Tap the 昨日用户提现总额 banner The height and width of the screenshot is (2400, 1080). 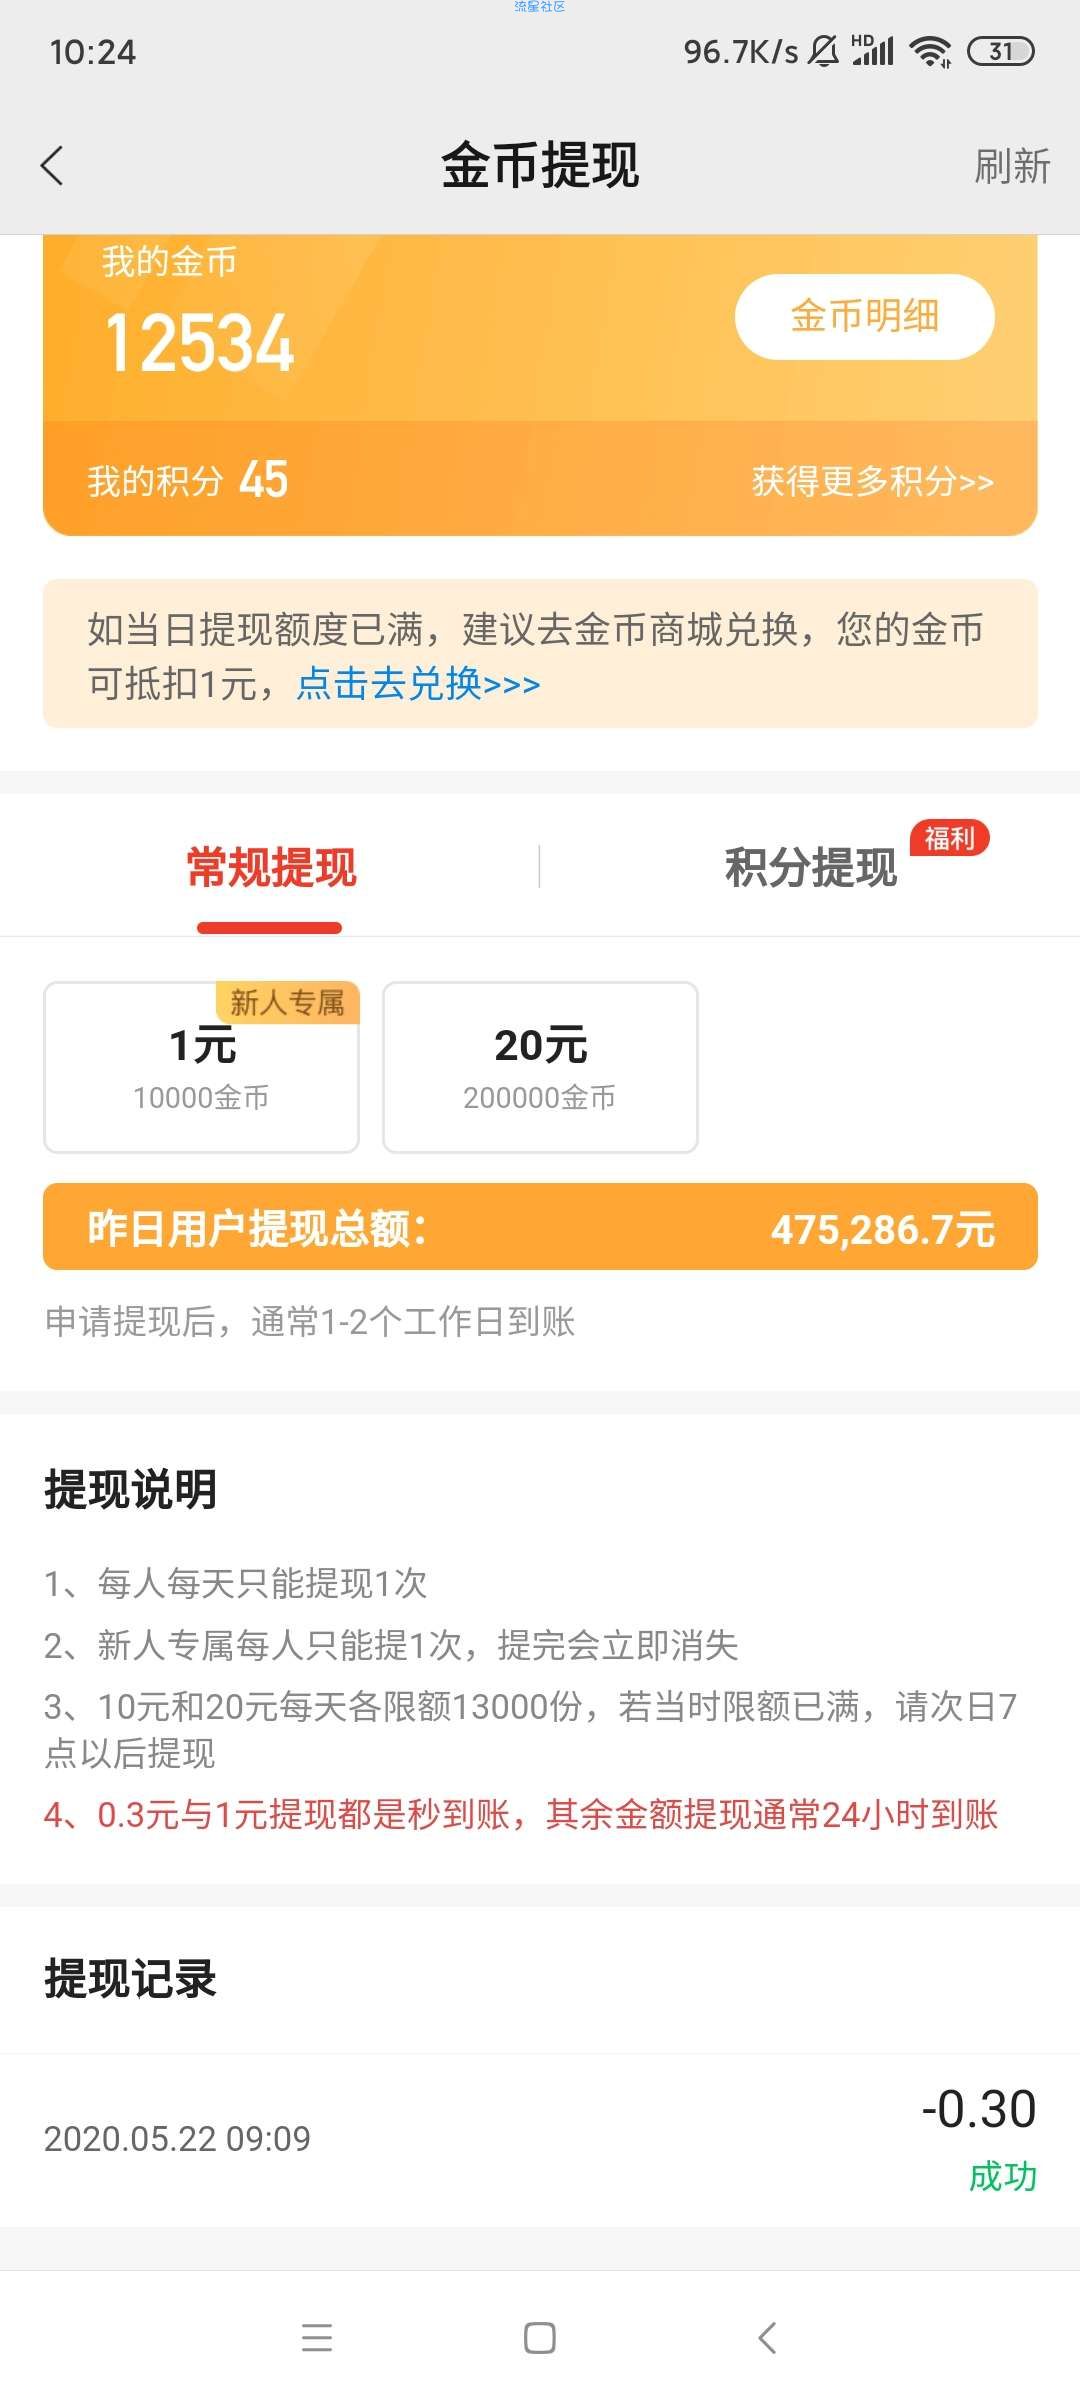coord(540,1227)
